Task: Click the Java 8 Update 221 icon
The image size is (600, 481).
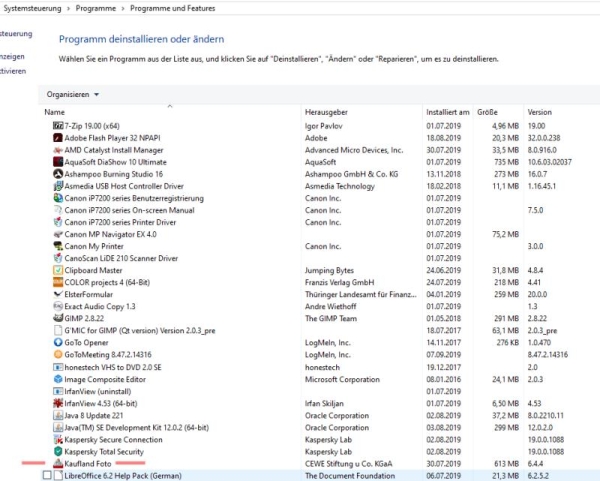Action: [57, 415]
